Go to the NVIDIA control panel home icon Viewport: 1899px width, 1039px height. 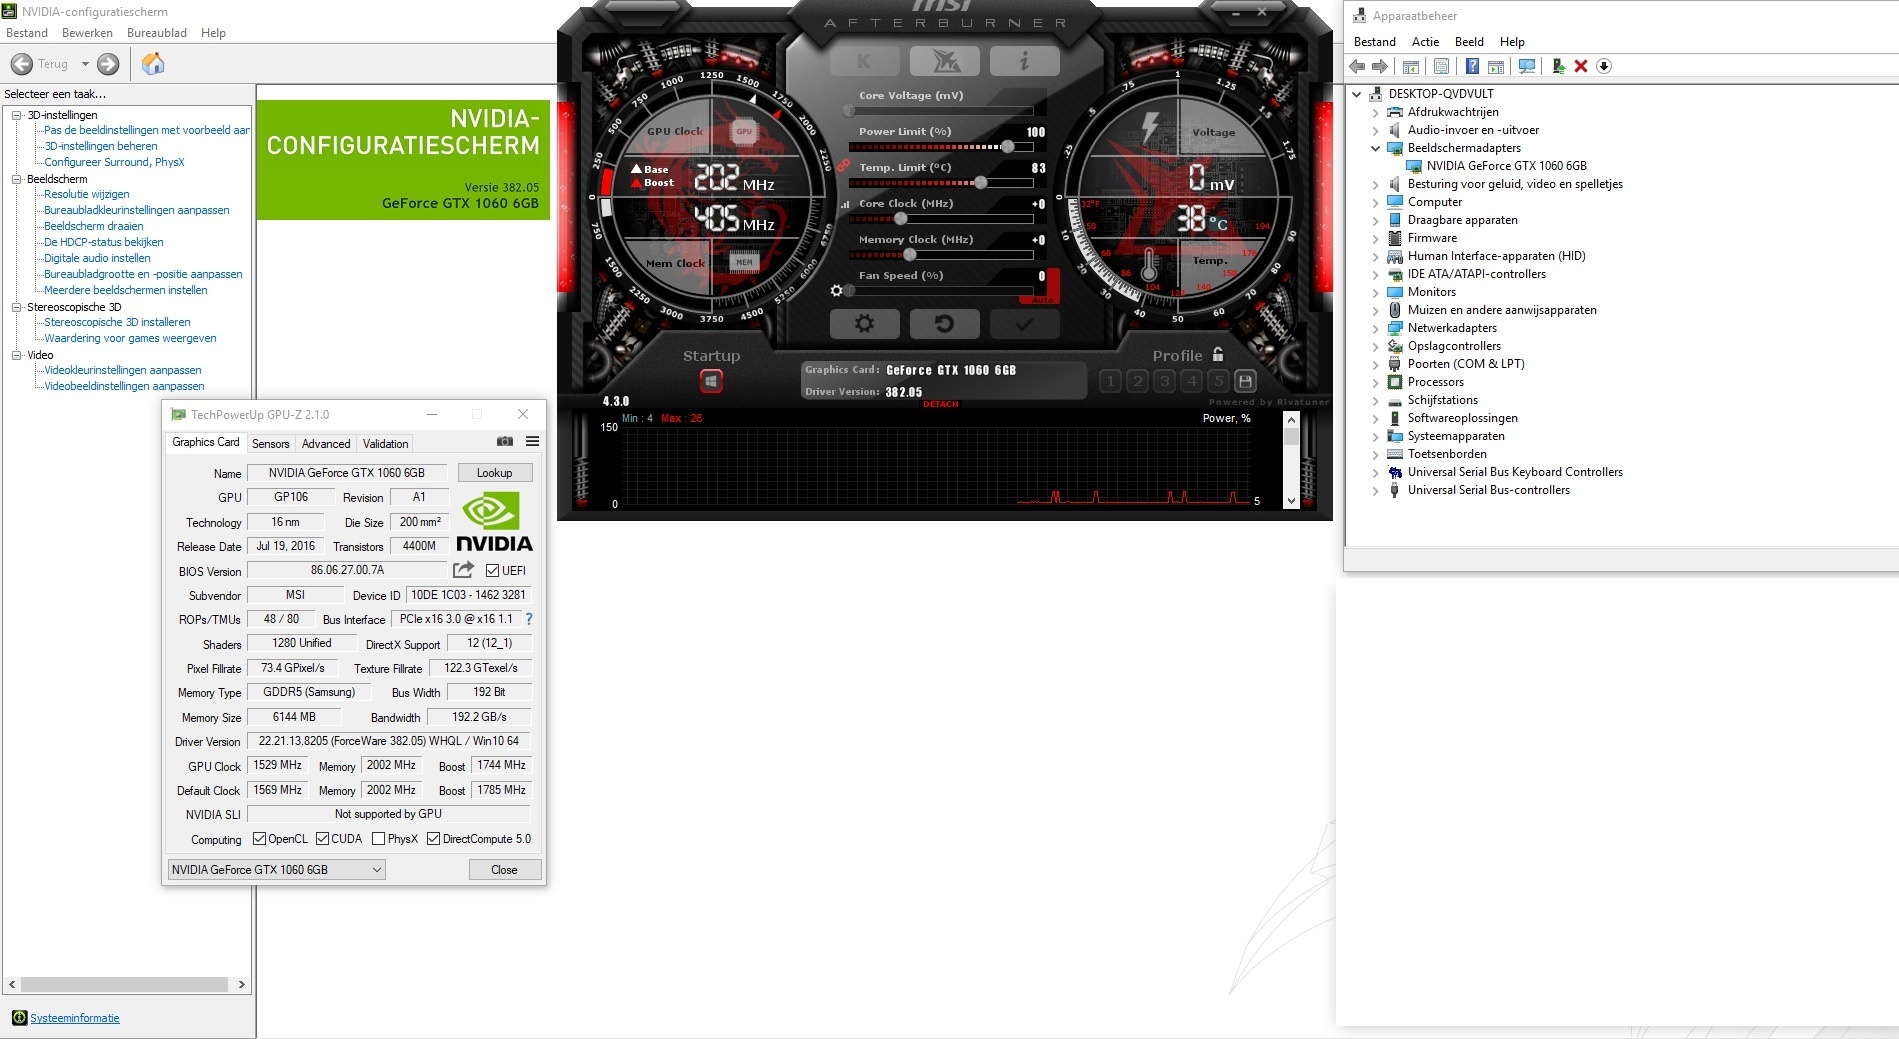(153, 64)
